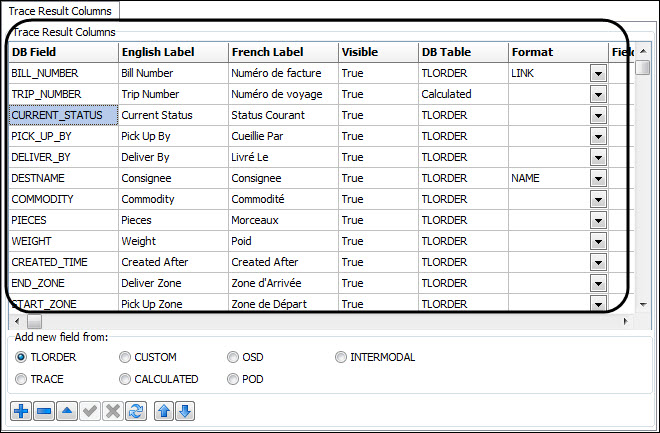
Task: Move the selected field up with the up-arrow icon
Action: (x=165, y=411)
